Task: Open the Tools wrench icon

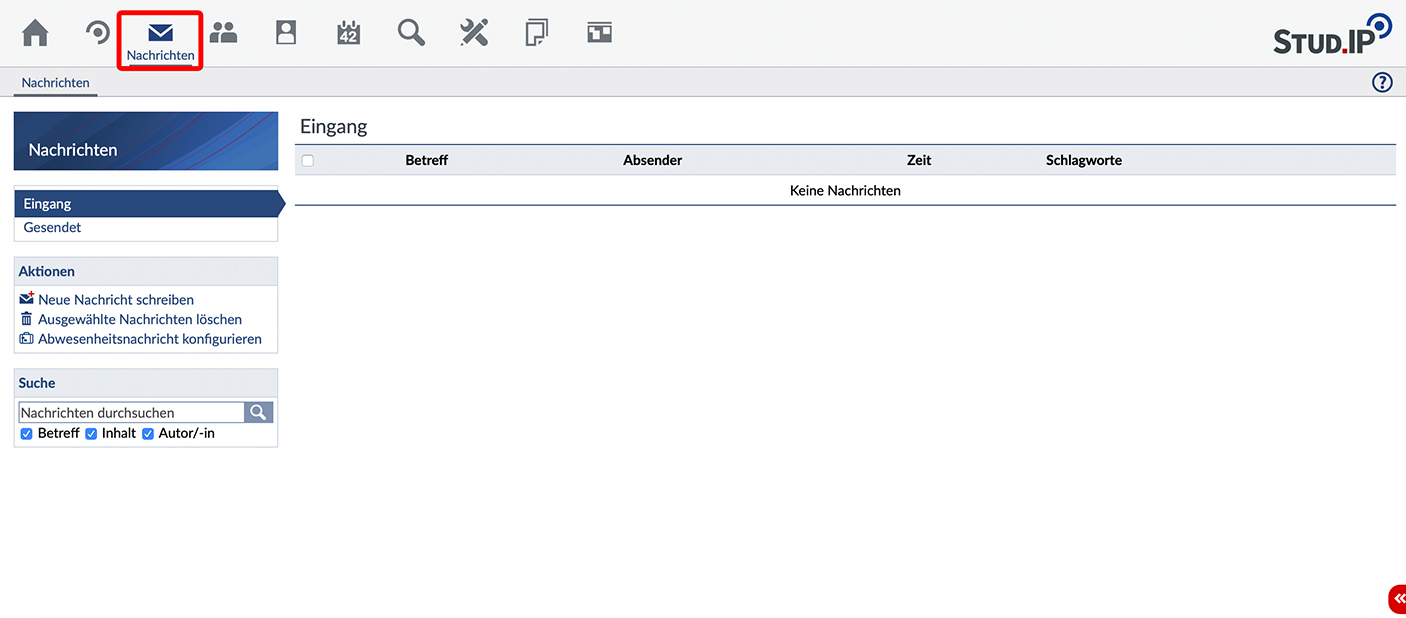Action: 474,33
